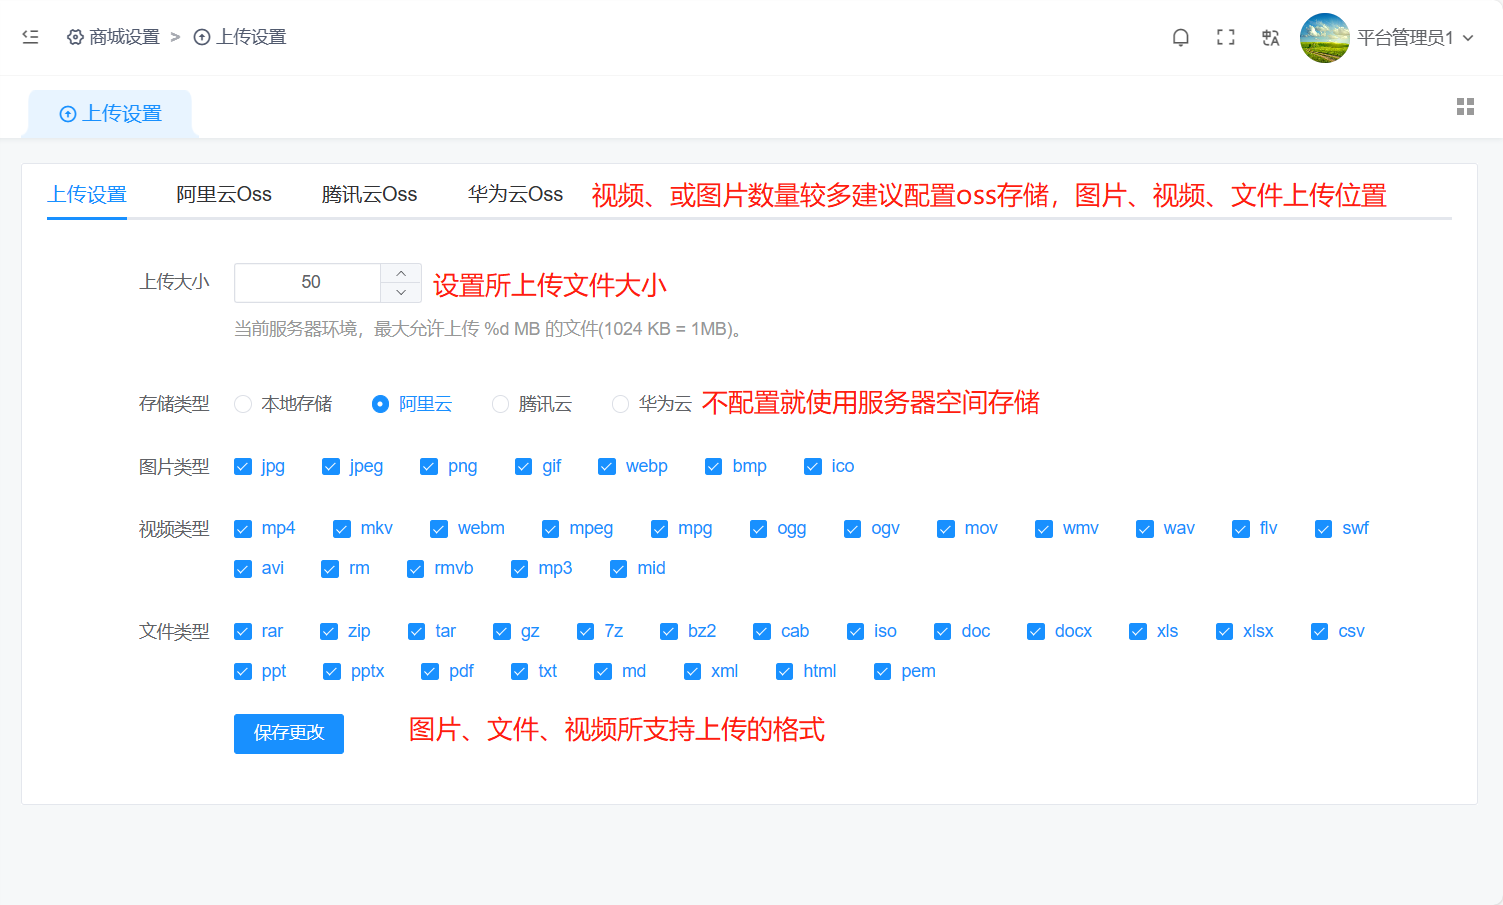
Task: Open the notification bell
Action: pos(1180,38)
